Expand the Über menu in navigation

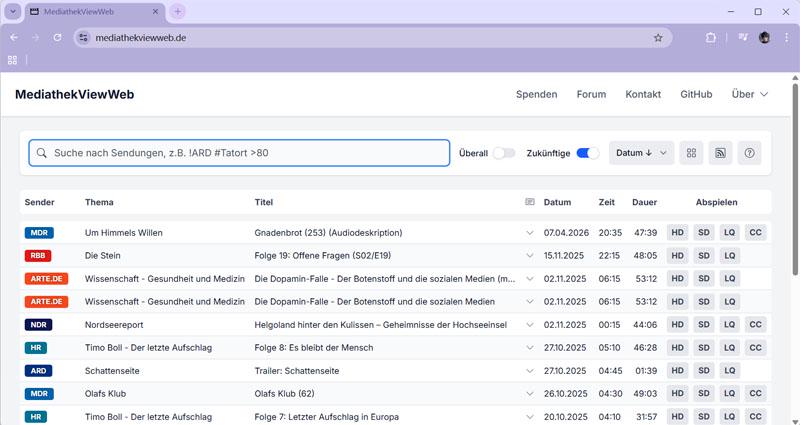tap(749, 94)
